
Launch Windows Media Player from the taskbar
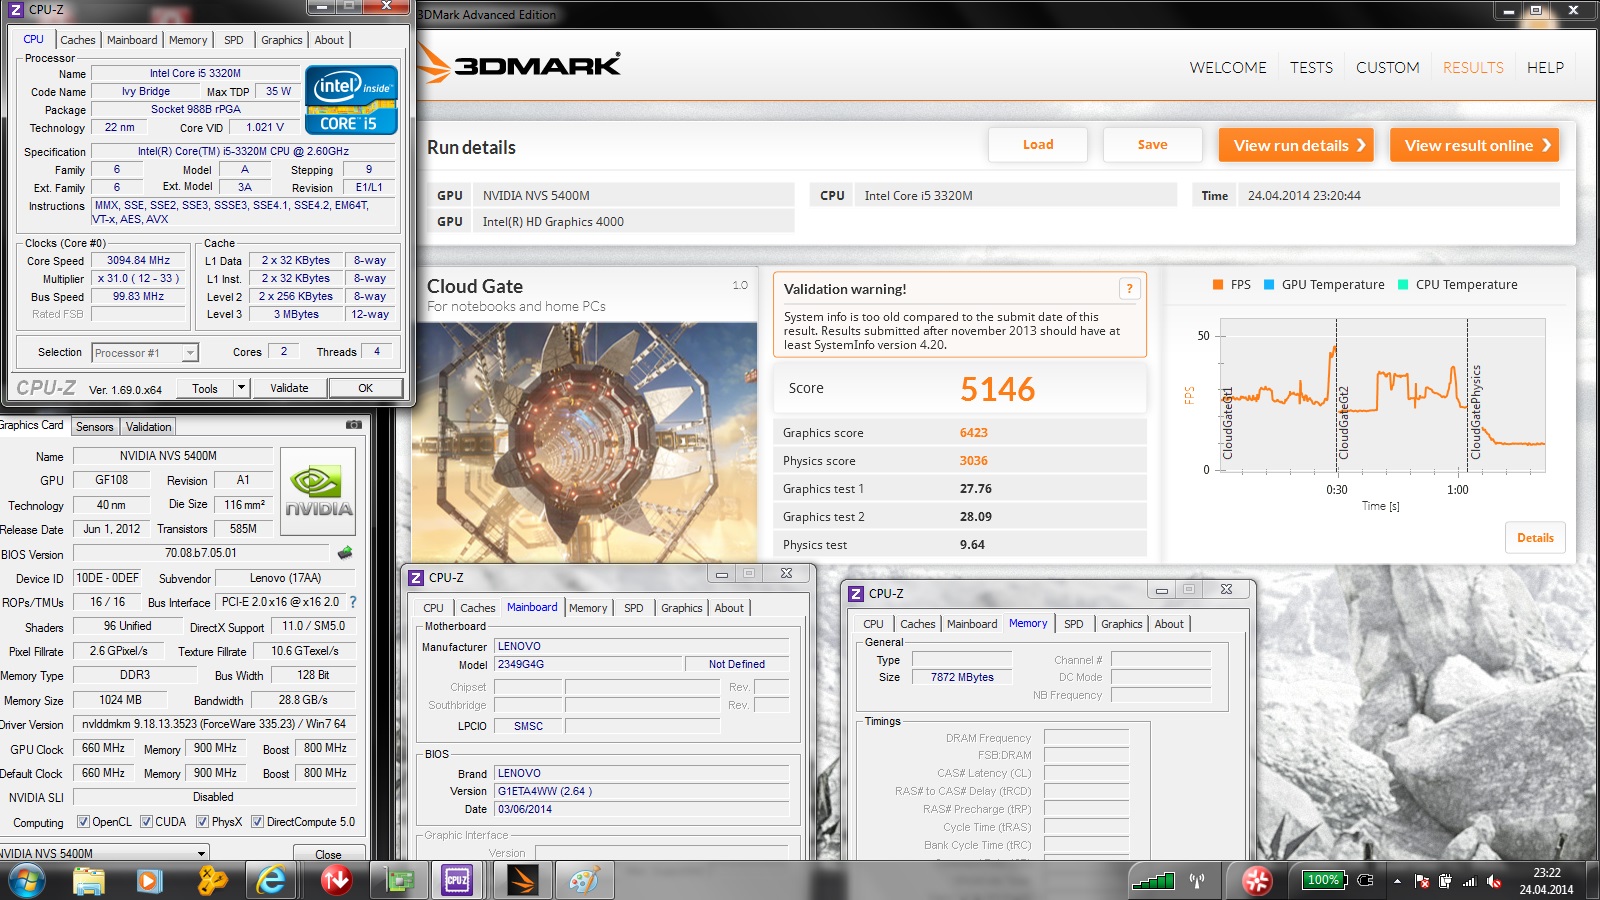click(149, 881)
